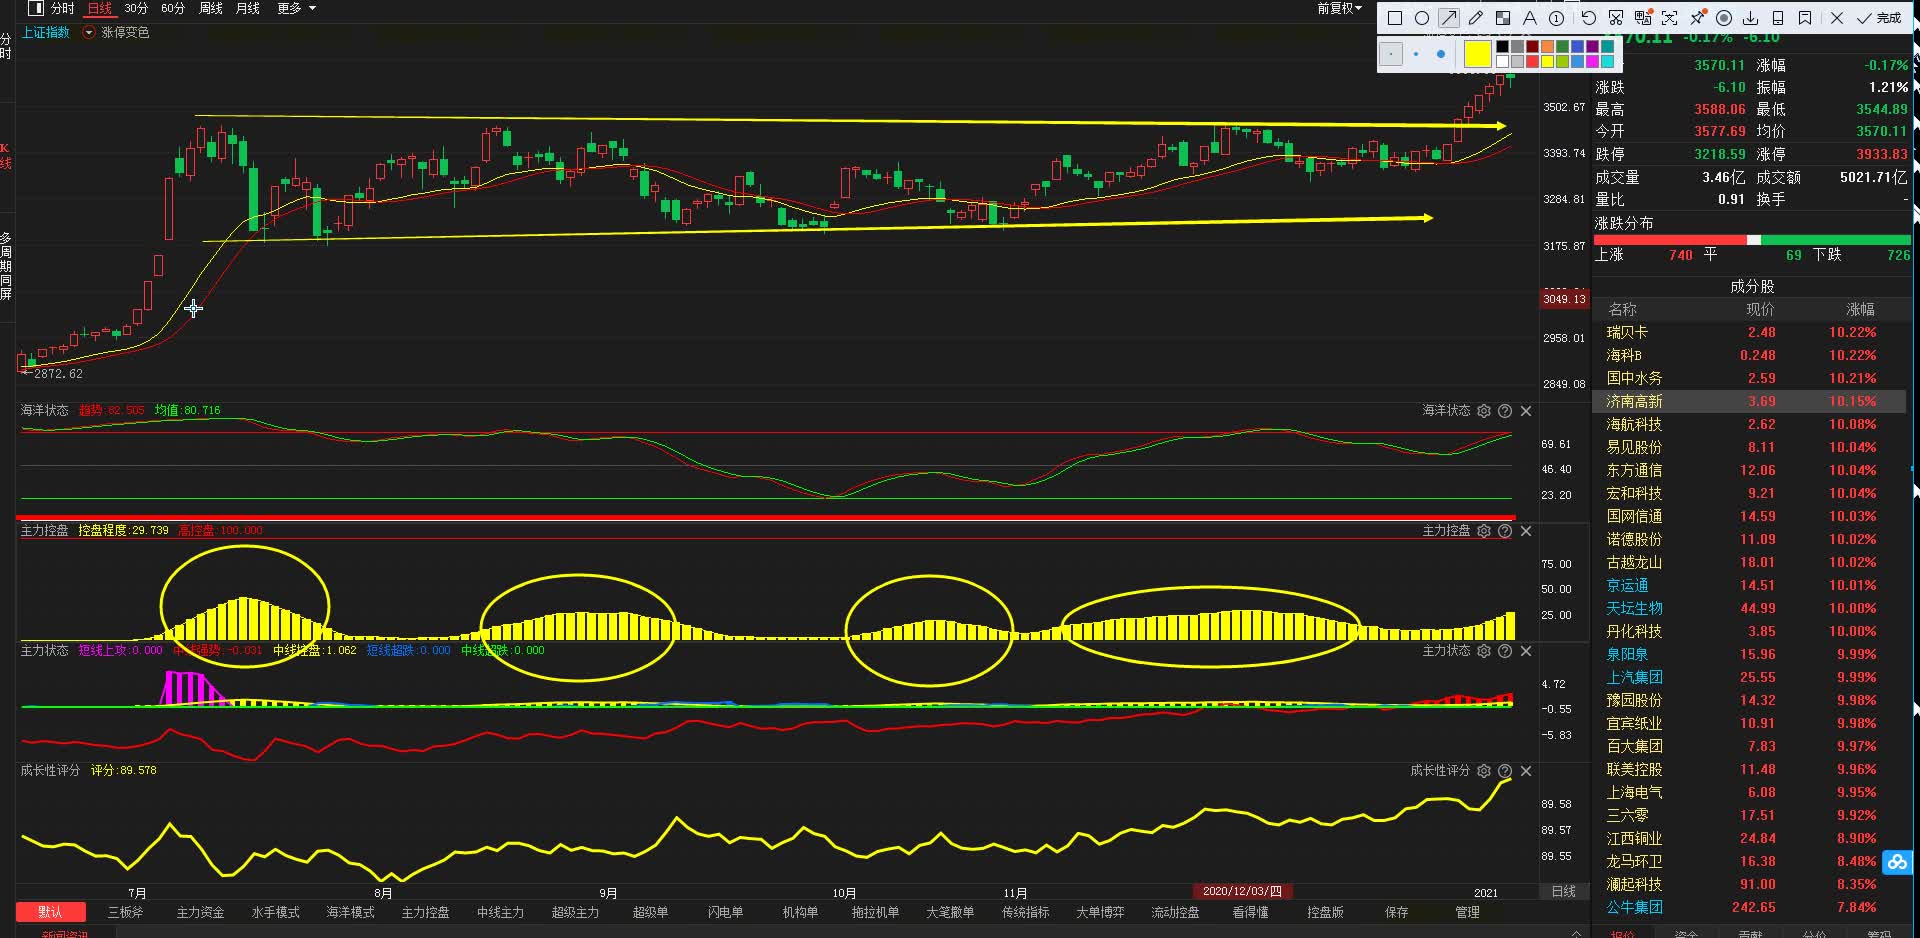Open 主力状态 indicator selector at panel right

point(1446,651)
